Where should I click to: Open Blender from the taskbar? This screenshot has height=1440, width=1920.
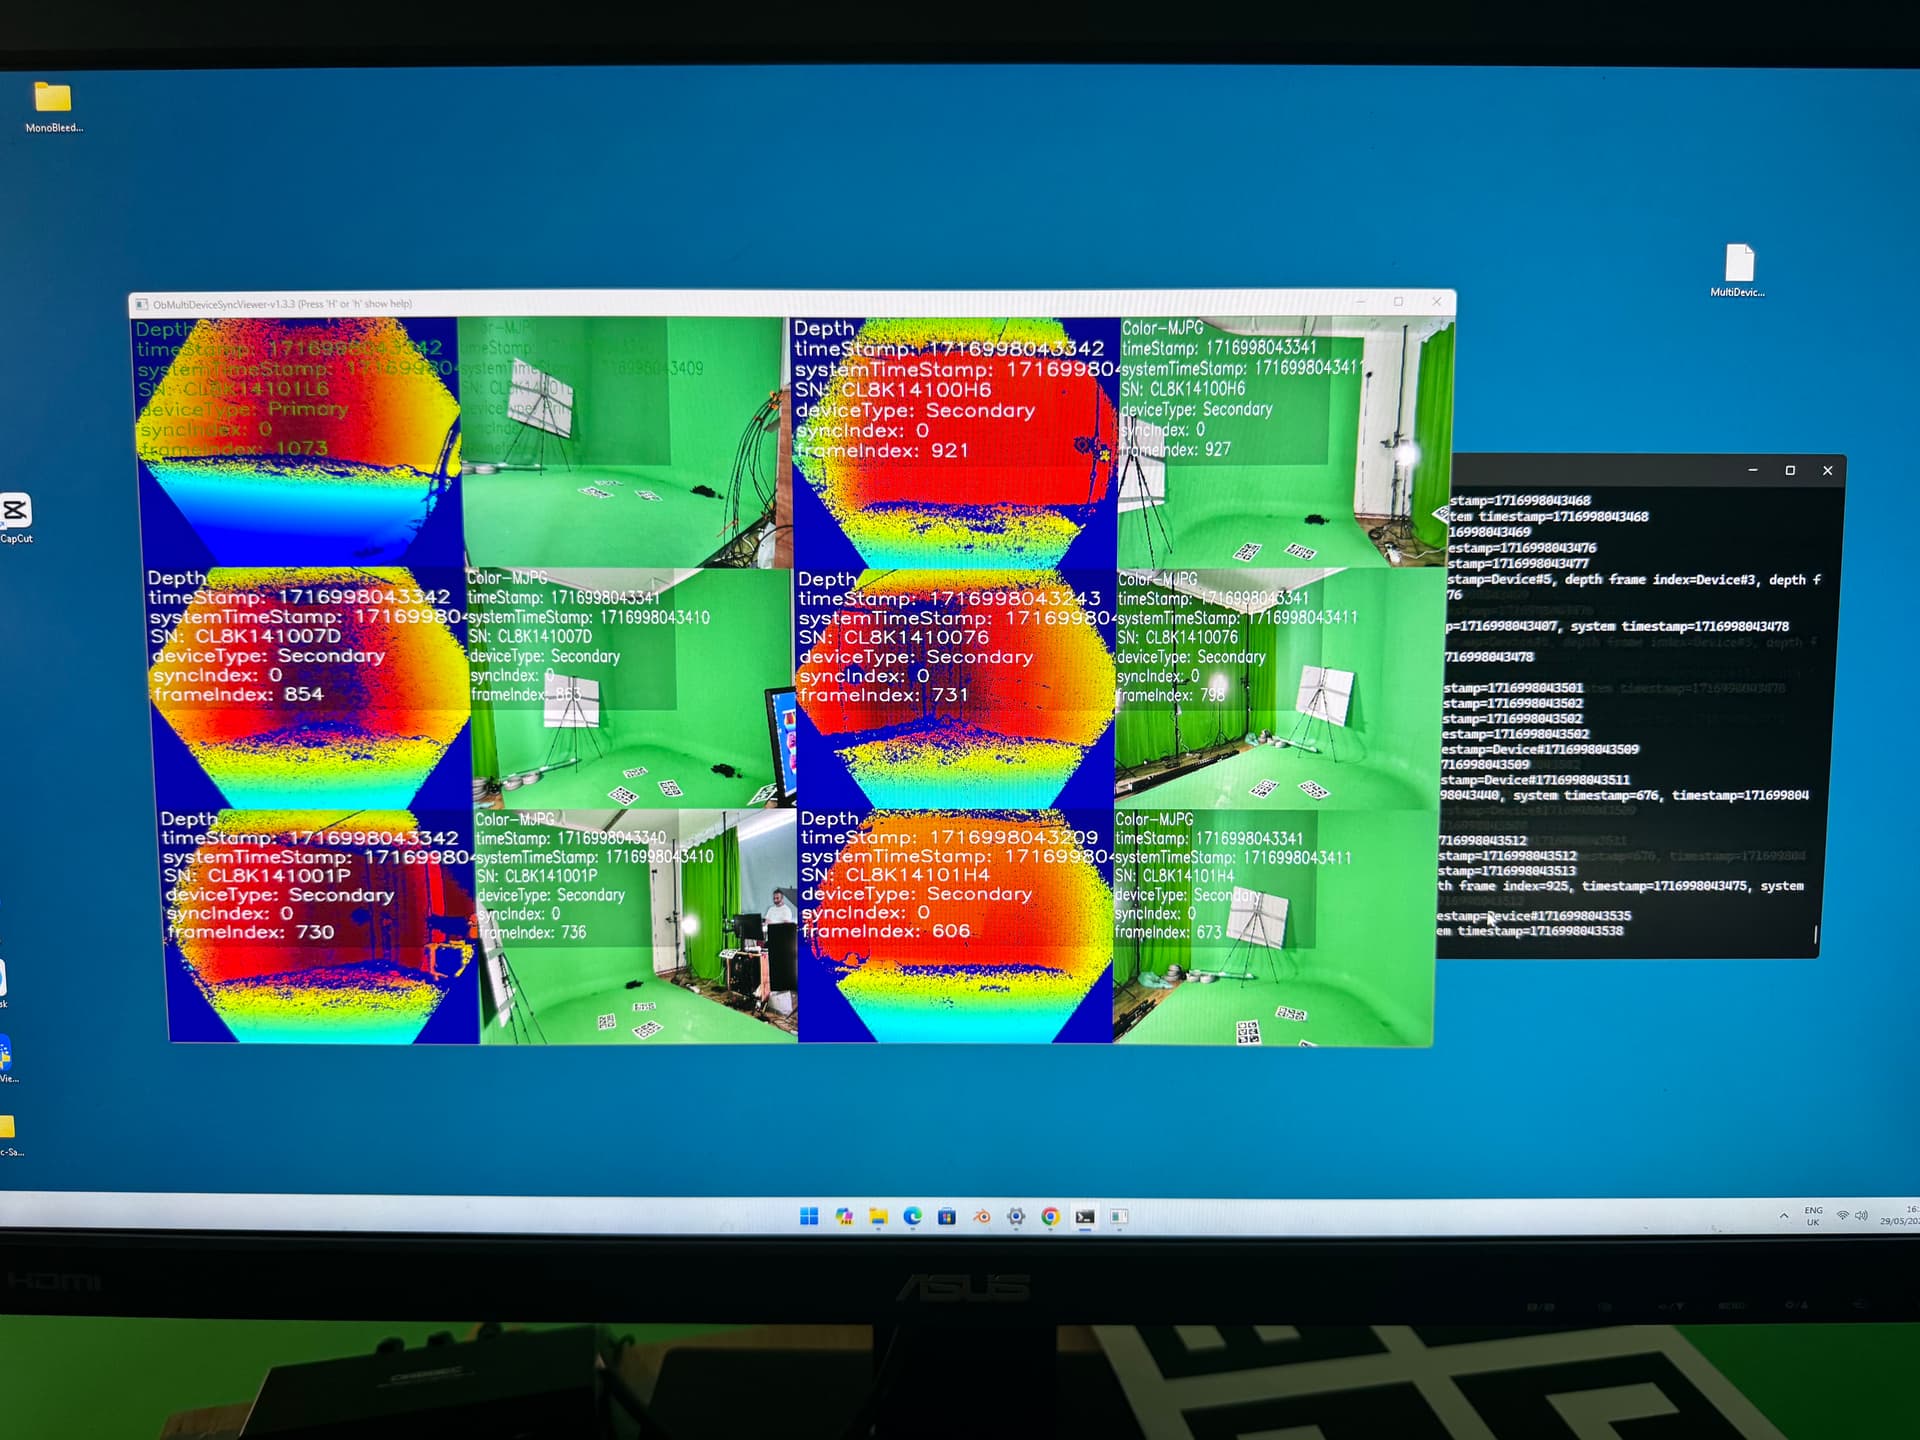coord(981,1216)
